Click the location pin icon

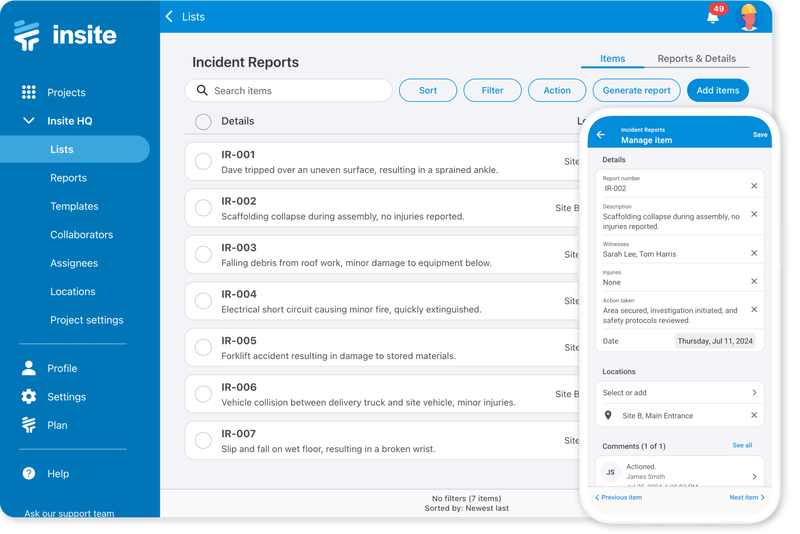608,415
